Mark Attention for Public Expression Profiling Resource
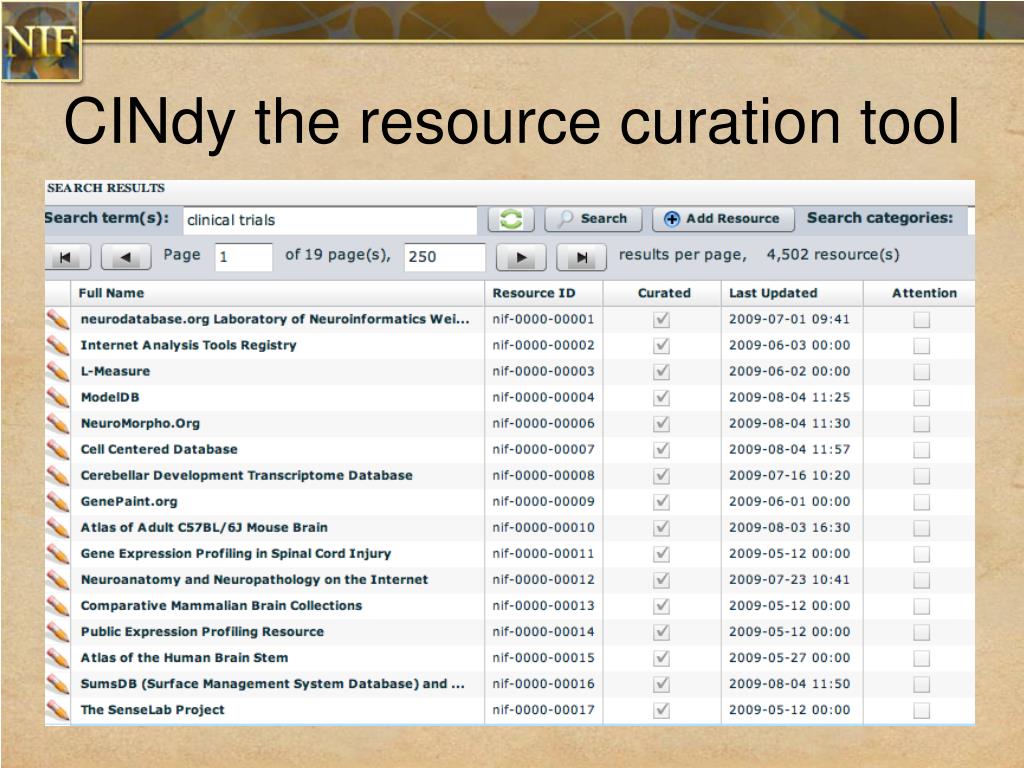1024x768 pixels. (921, 632)
